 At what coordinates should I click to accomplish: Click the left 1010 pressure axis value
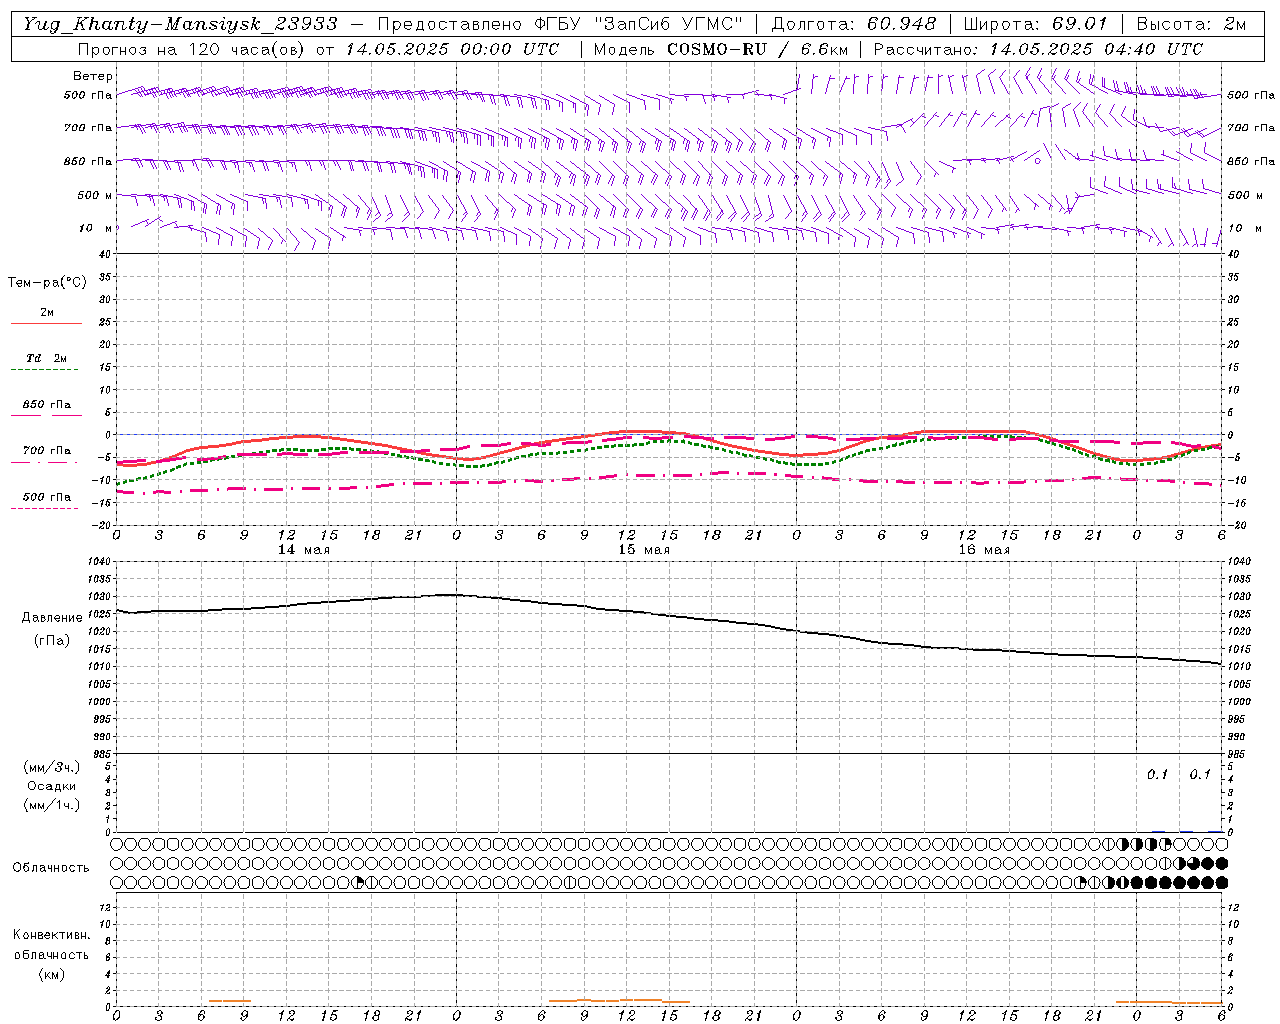(99, 666)
